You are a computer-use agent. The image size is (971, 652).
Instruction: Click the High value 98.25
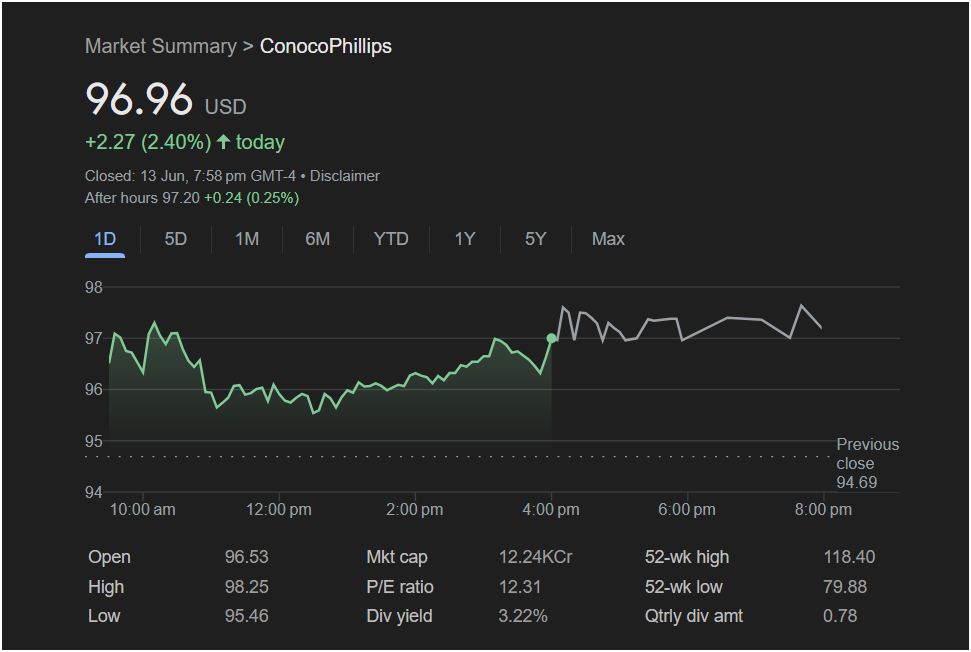point(246,586)
